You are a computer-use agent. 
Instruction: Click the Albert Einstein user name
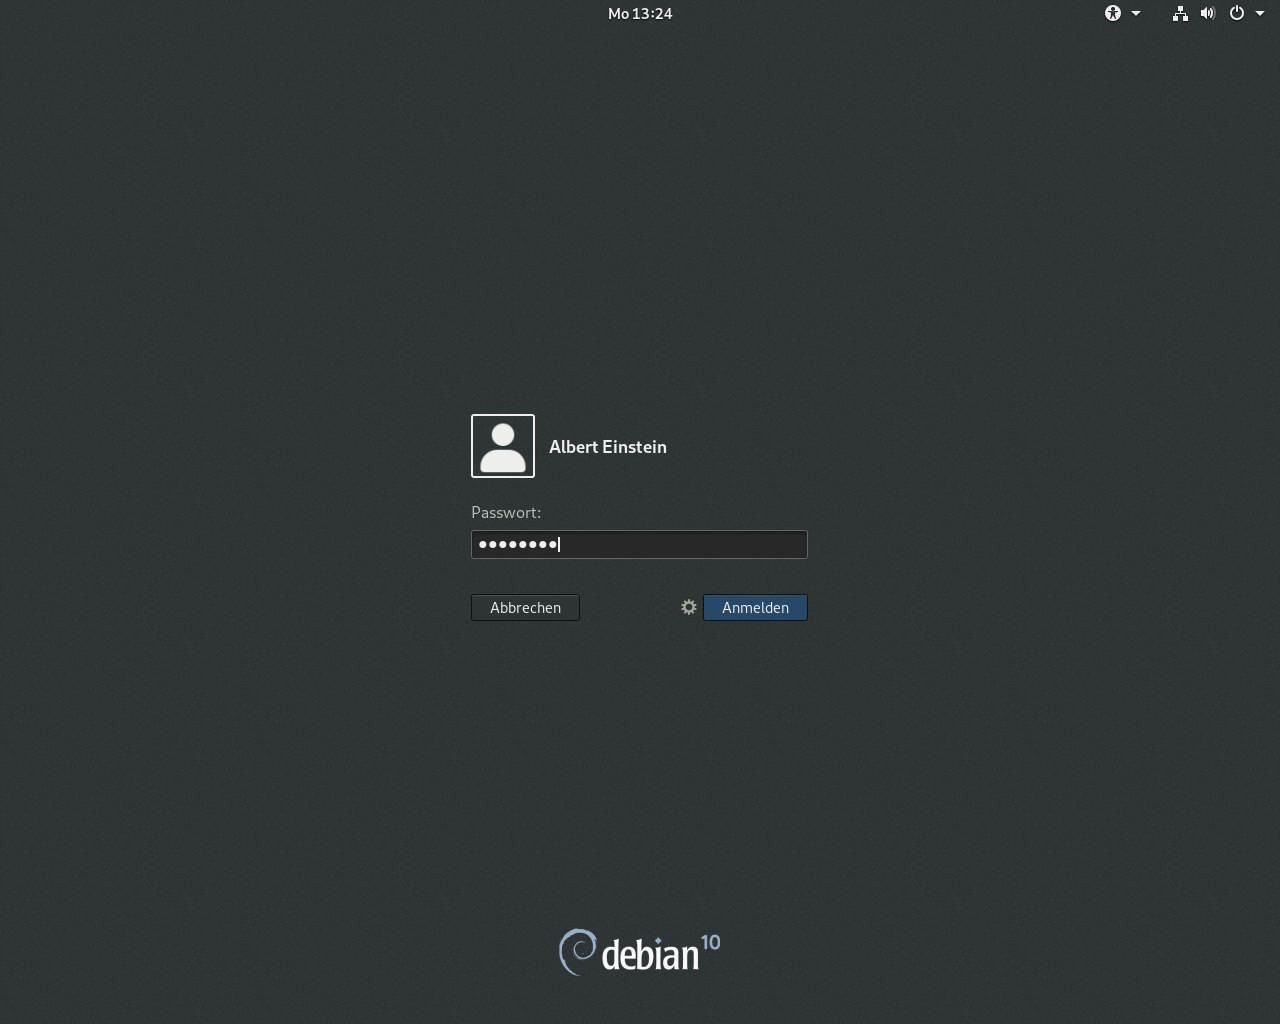(x=608, y=447)
